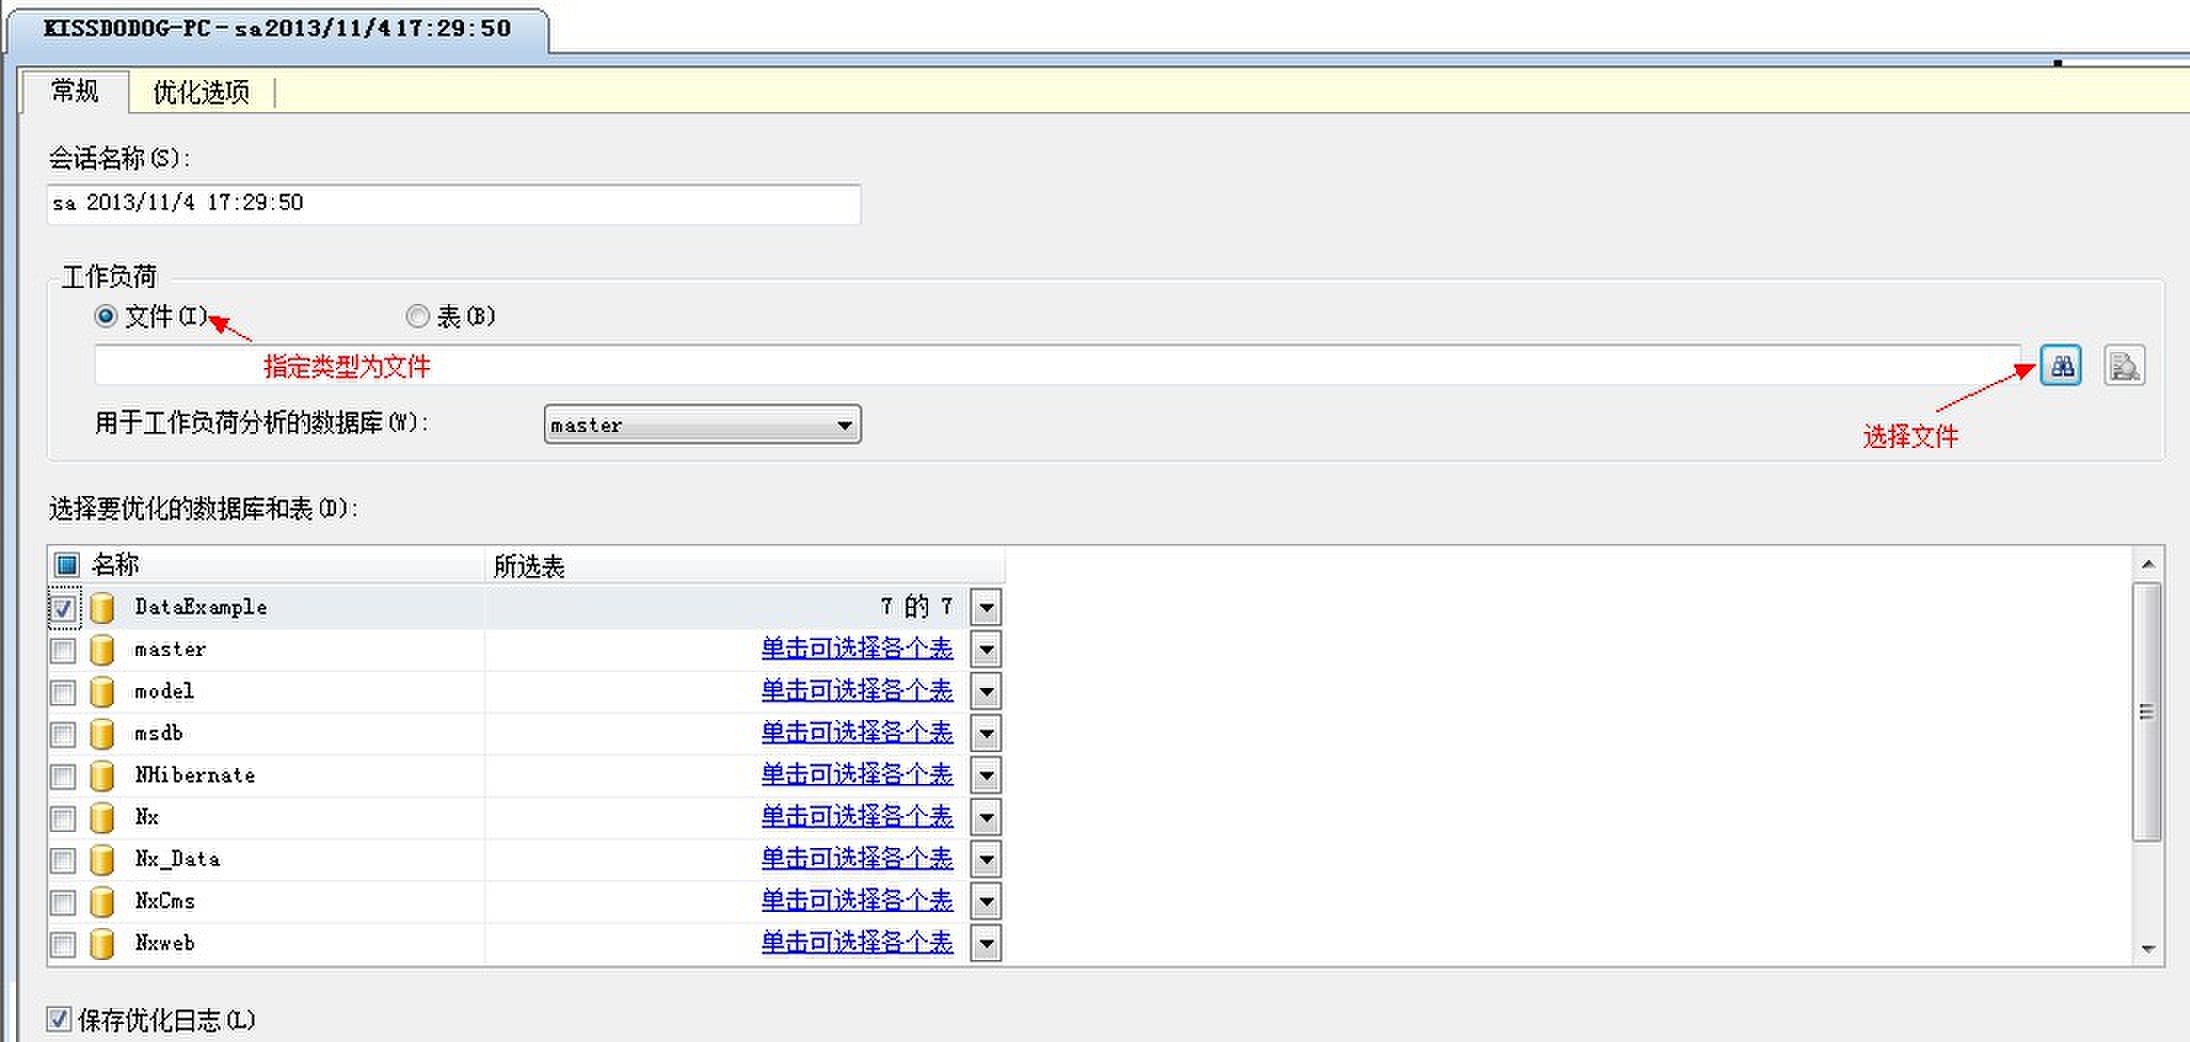Click the database list scrollbar thumb
The height and width of the screenshot is (1042, 2190).
[2146, 712]
